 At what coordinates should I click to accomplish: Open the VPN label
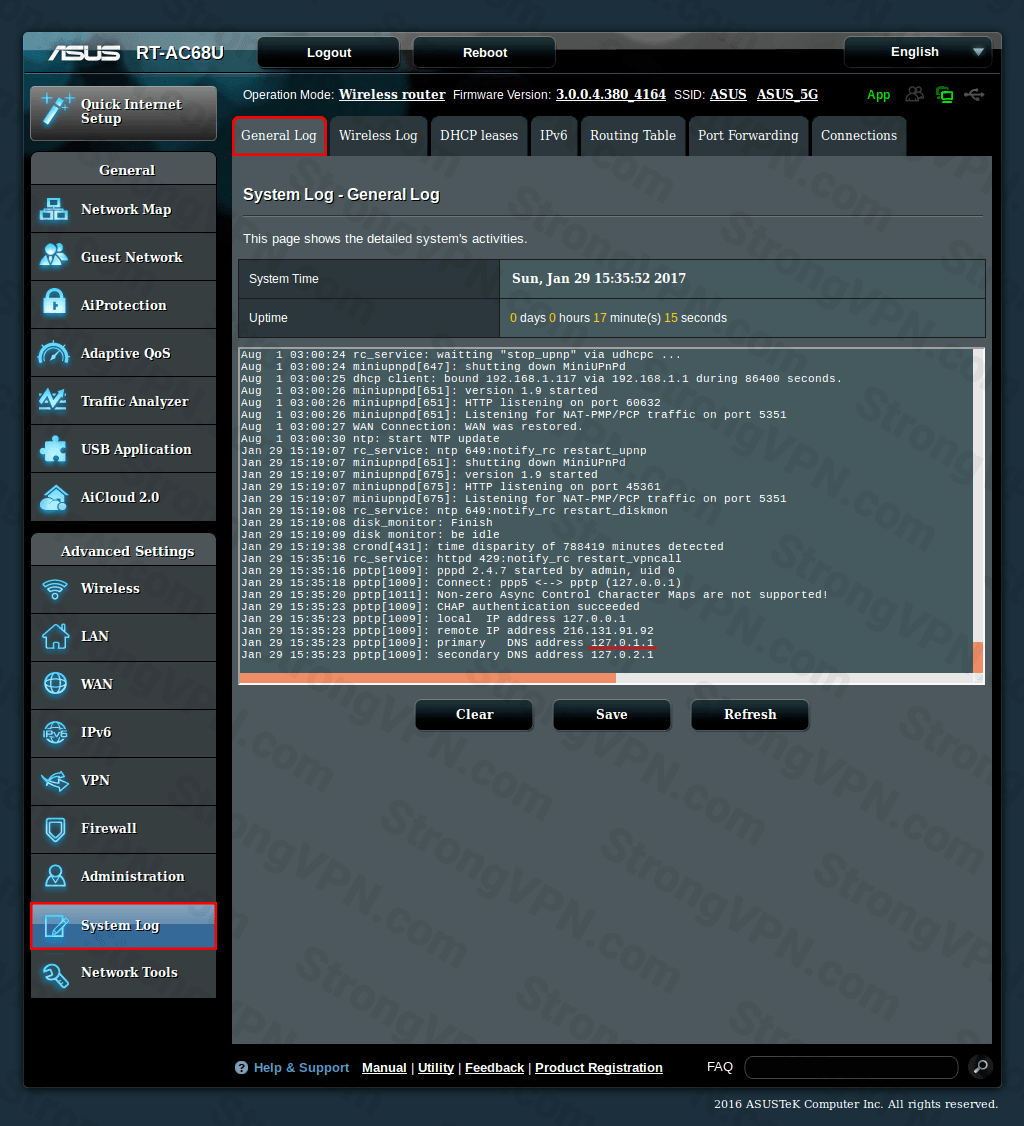[x=95, y=780]
